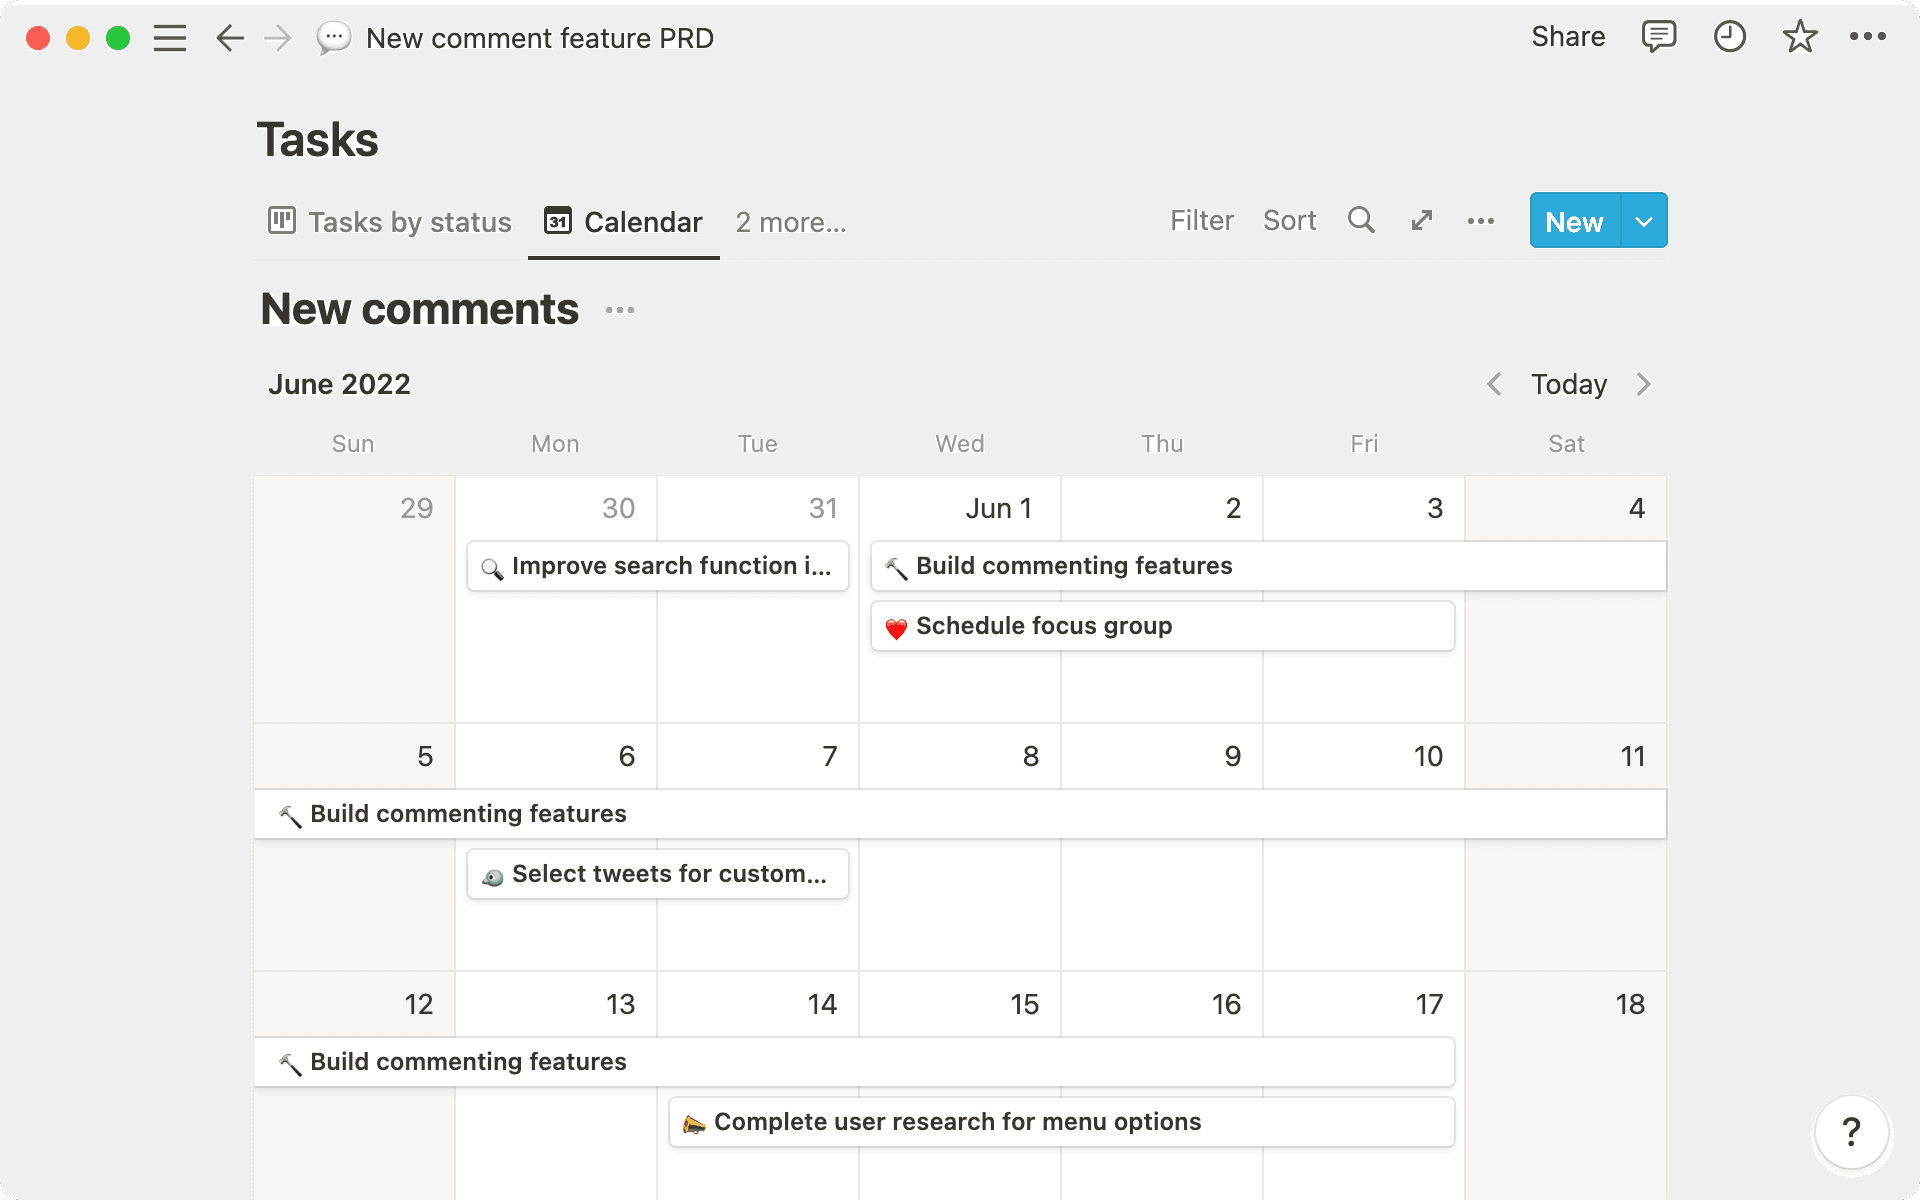Open the New button dropdown chevron
The height and width of the screenshot is (1200, 1920).
tap(1643, 220)
